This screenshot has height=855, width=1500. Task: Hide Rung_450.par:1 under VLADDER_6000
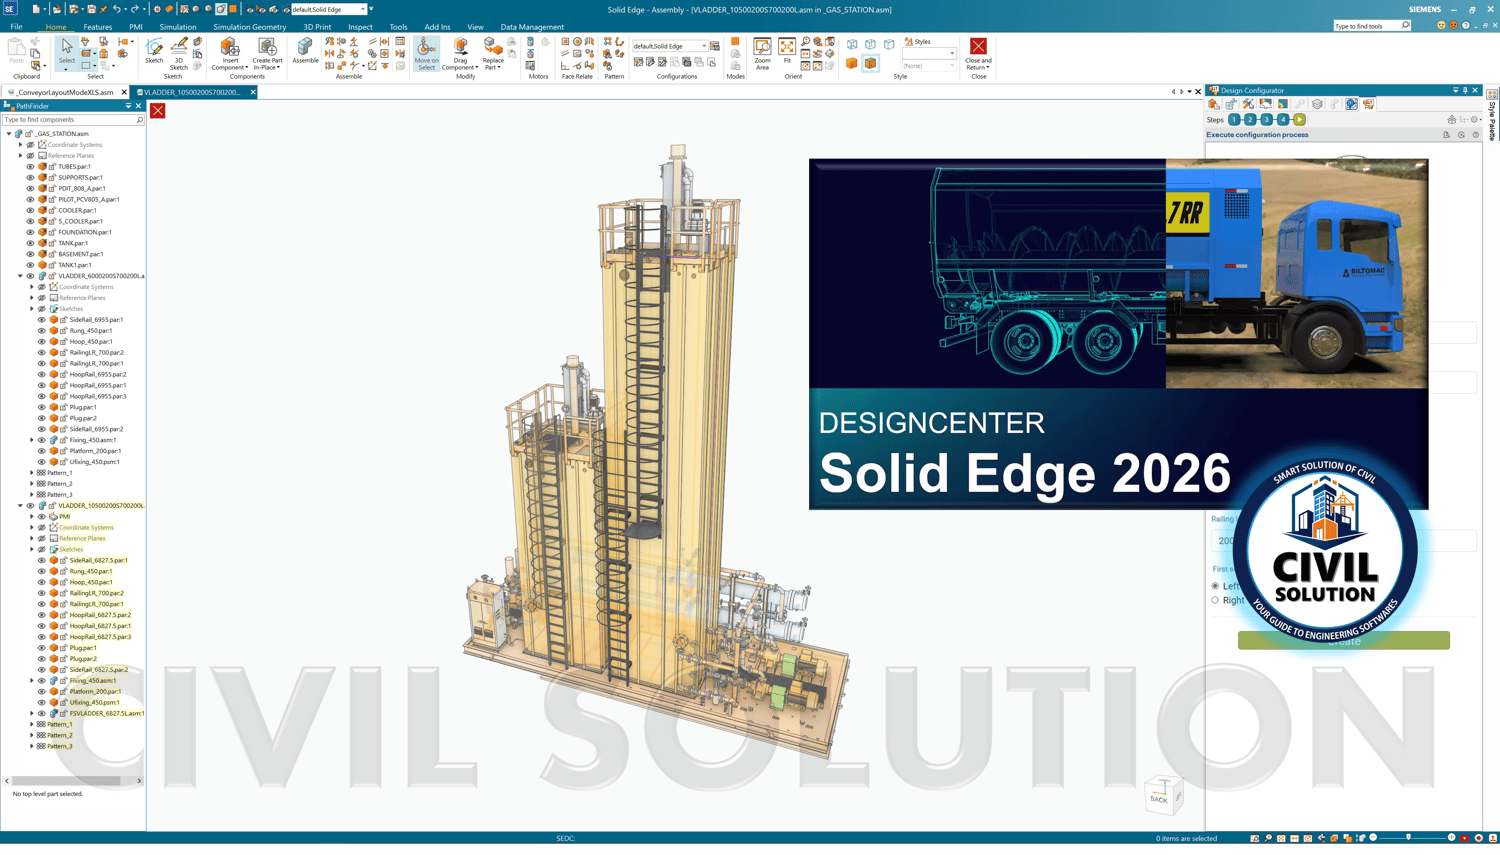(41, 331)
